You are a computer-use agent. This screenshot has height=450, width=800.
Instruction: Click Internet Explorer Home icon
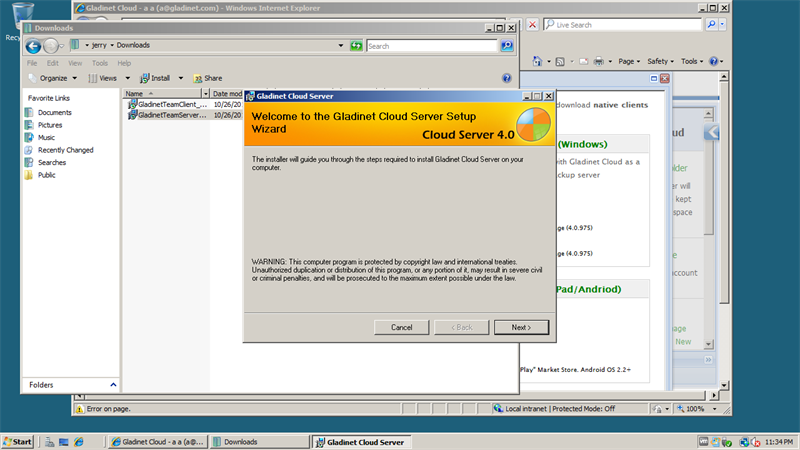pyautogui.click(x=537, y=61)
